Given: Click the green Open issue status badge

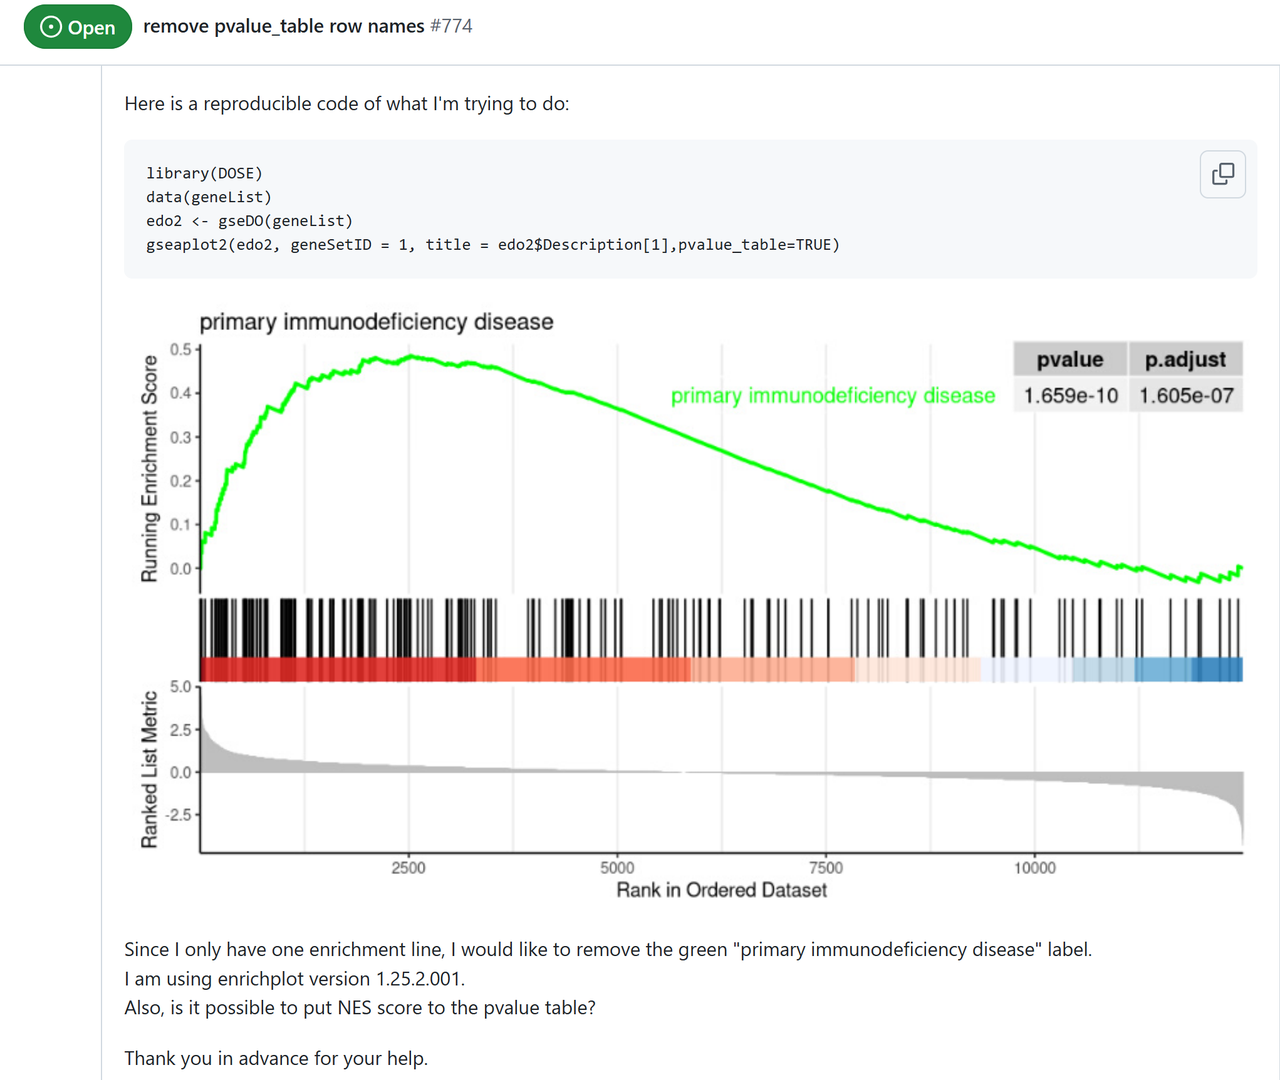Looking at the screenshot, I should click(x=78, y=27).
